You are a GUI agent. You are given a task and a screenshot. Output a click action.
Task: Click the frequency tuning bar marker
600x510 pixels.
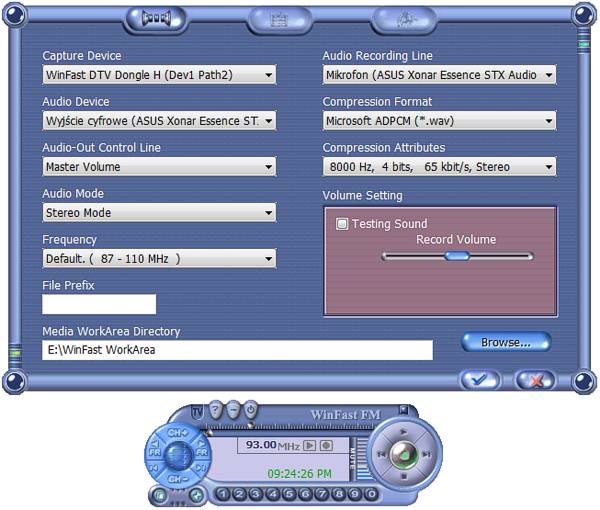coord(250,425)
